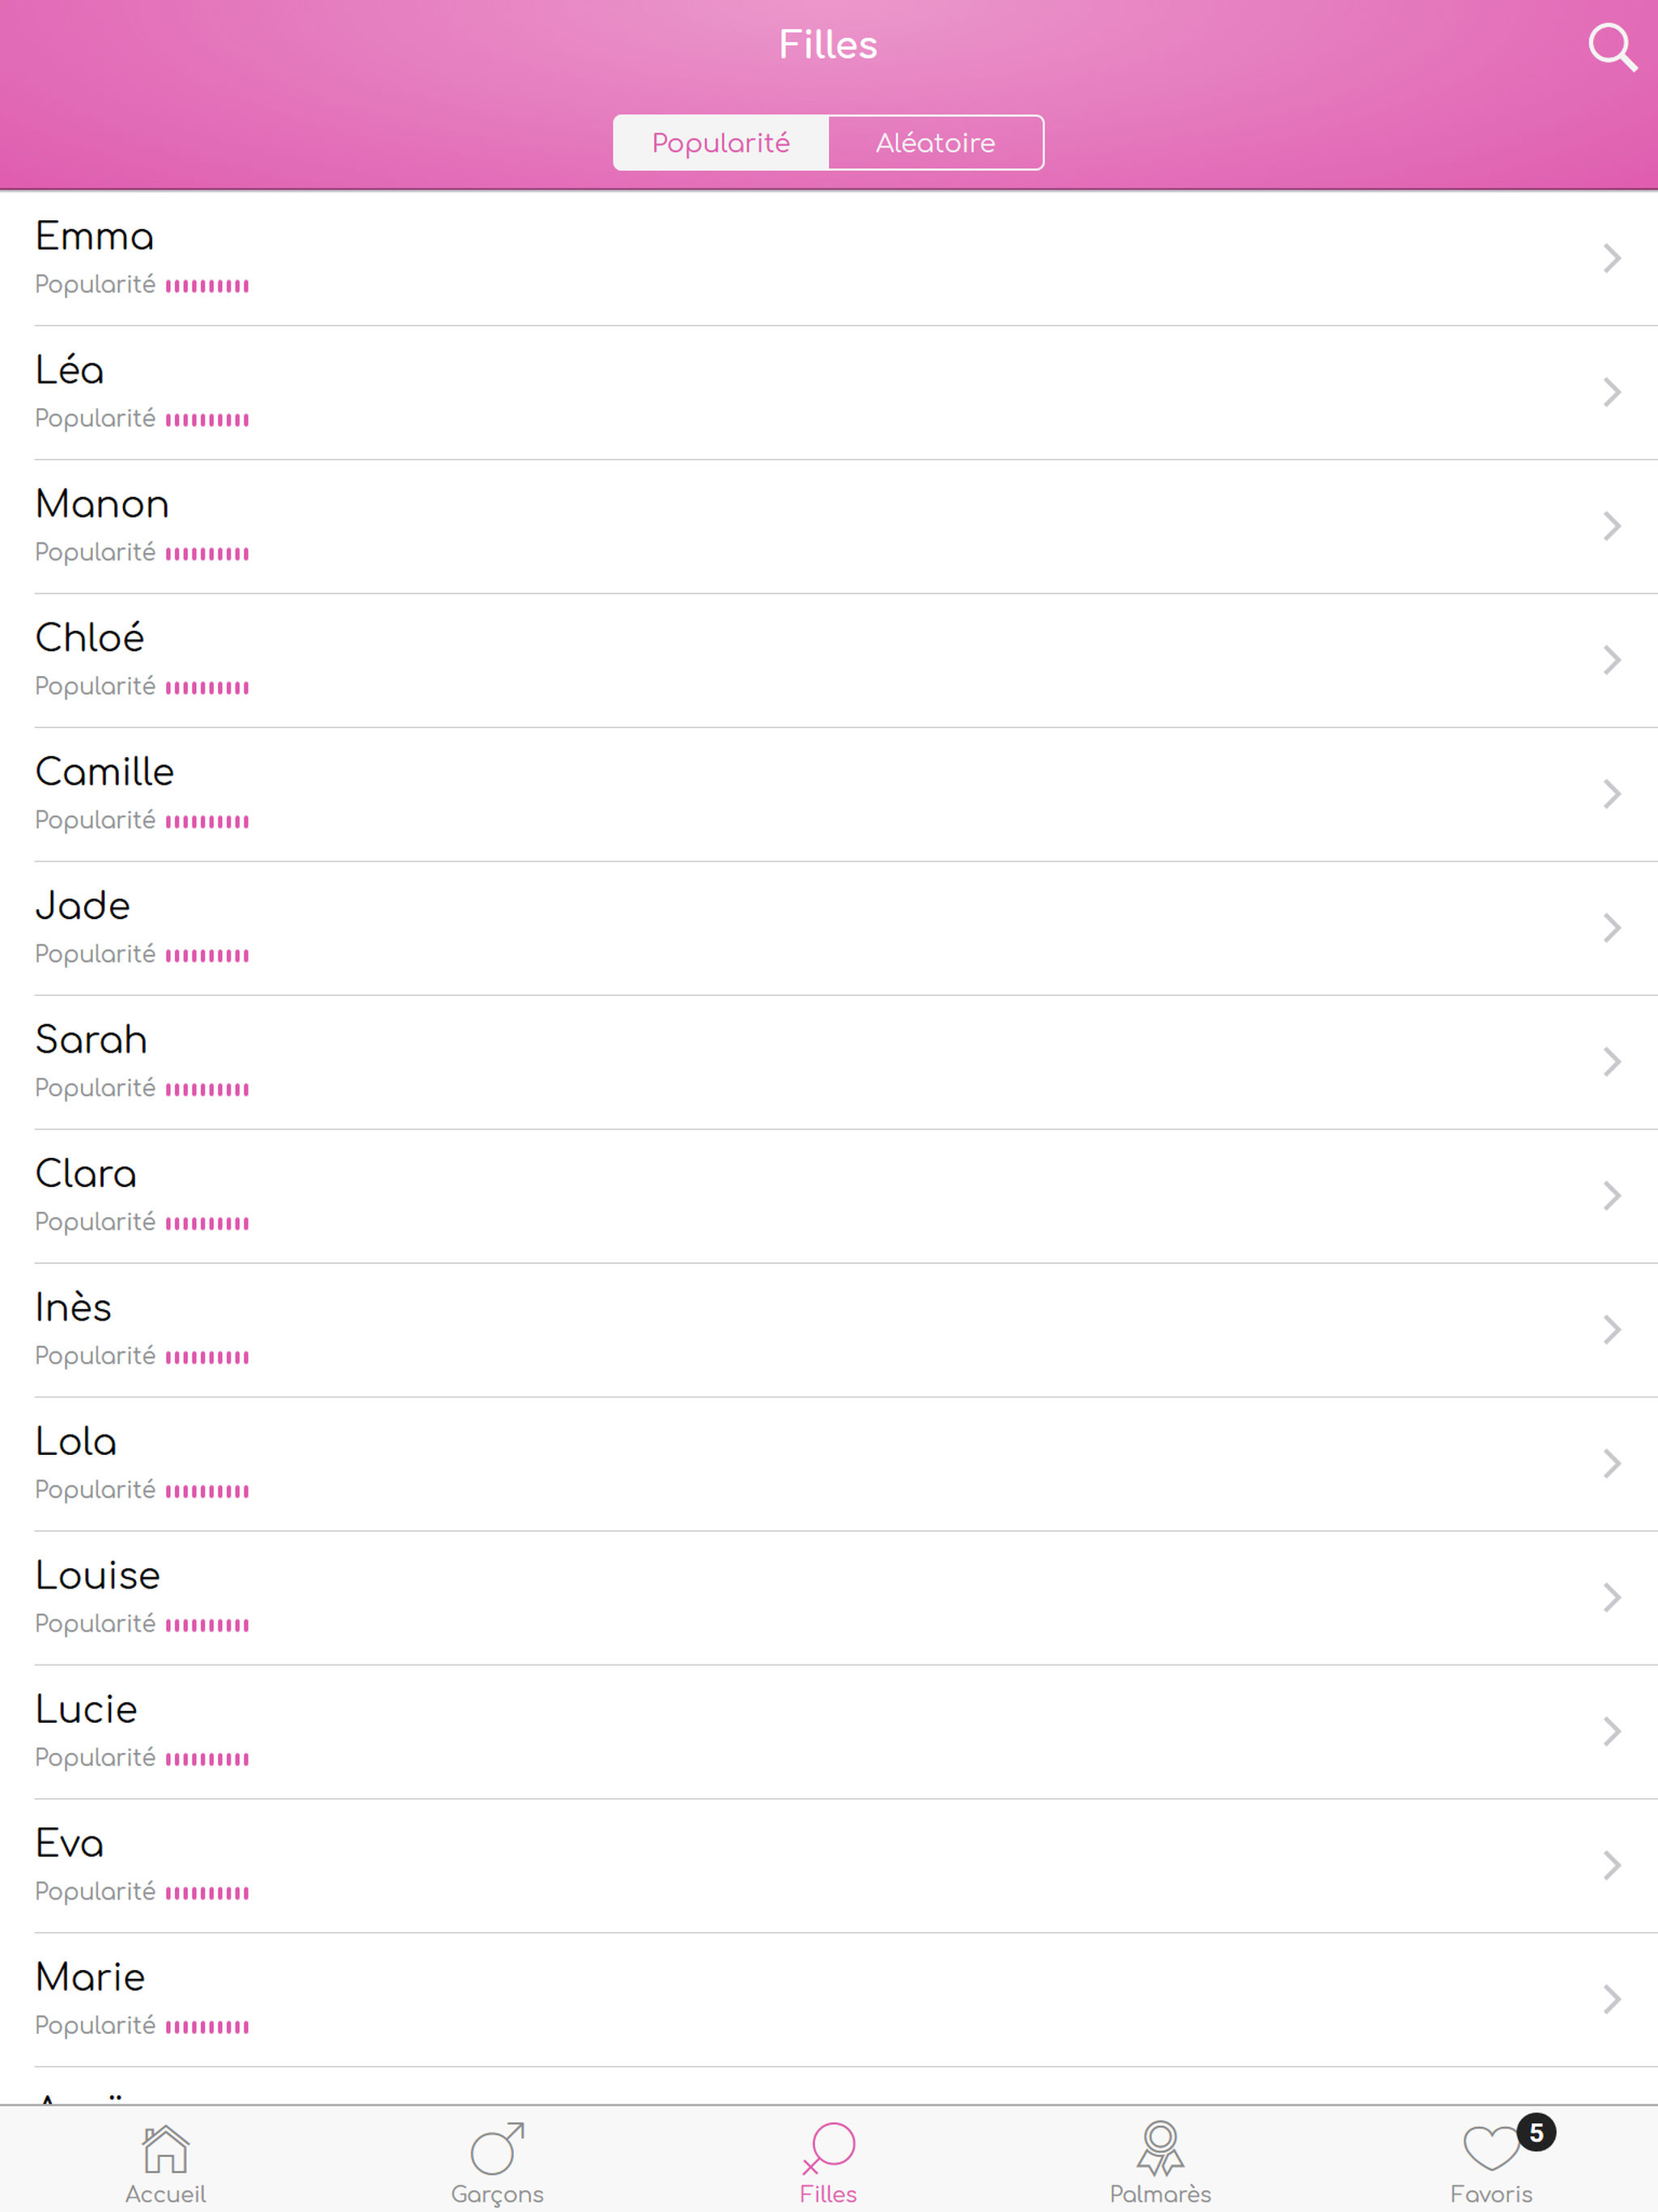The image size is (1658, 2212).
Task: Select the Filles female symbol tab
Action: (x=828, y=2148)
